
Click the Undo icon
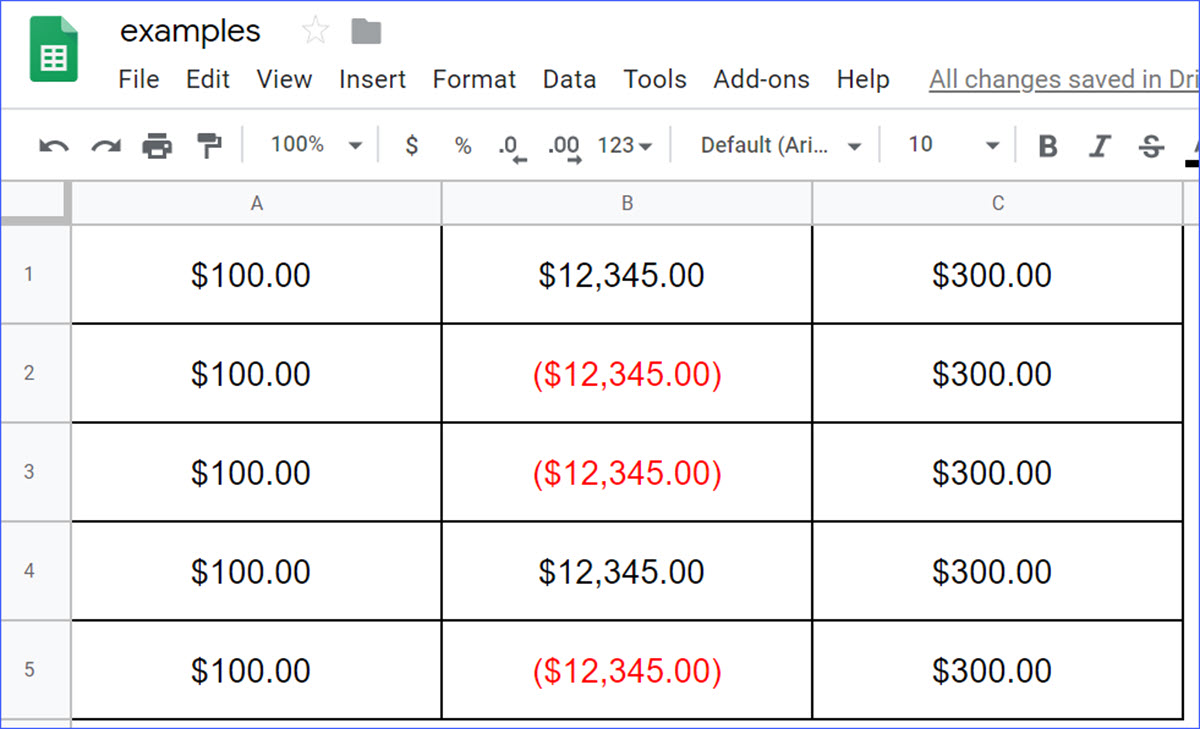point(55,144)
